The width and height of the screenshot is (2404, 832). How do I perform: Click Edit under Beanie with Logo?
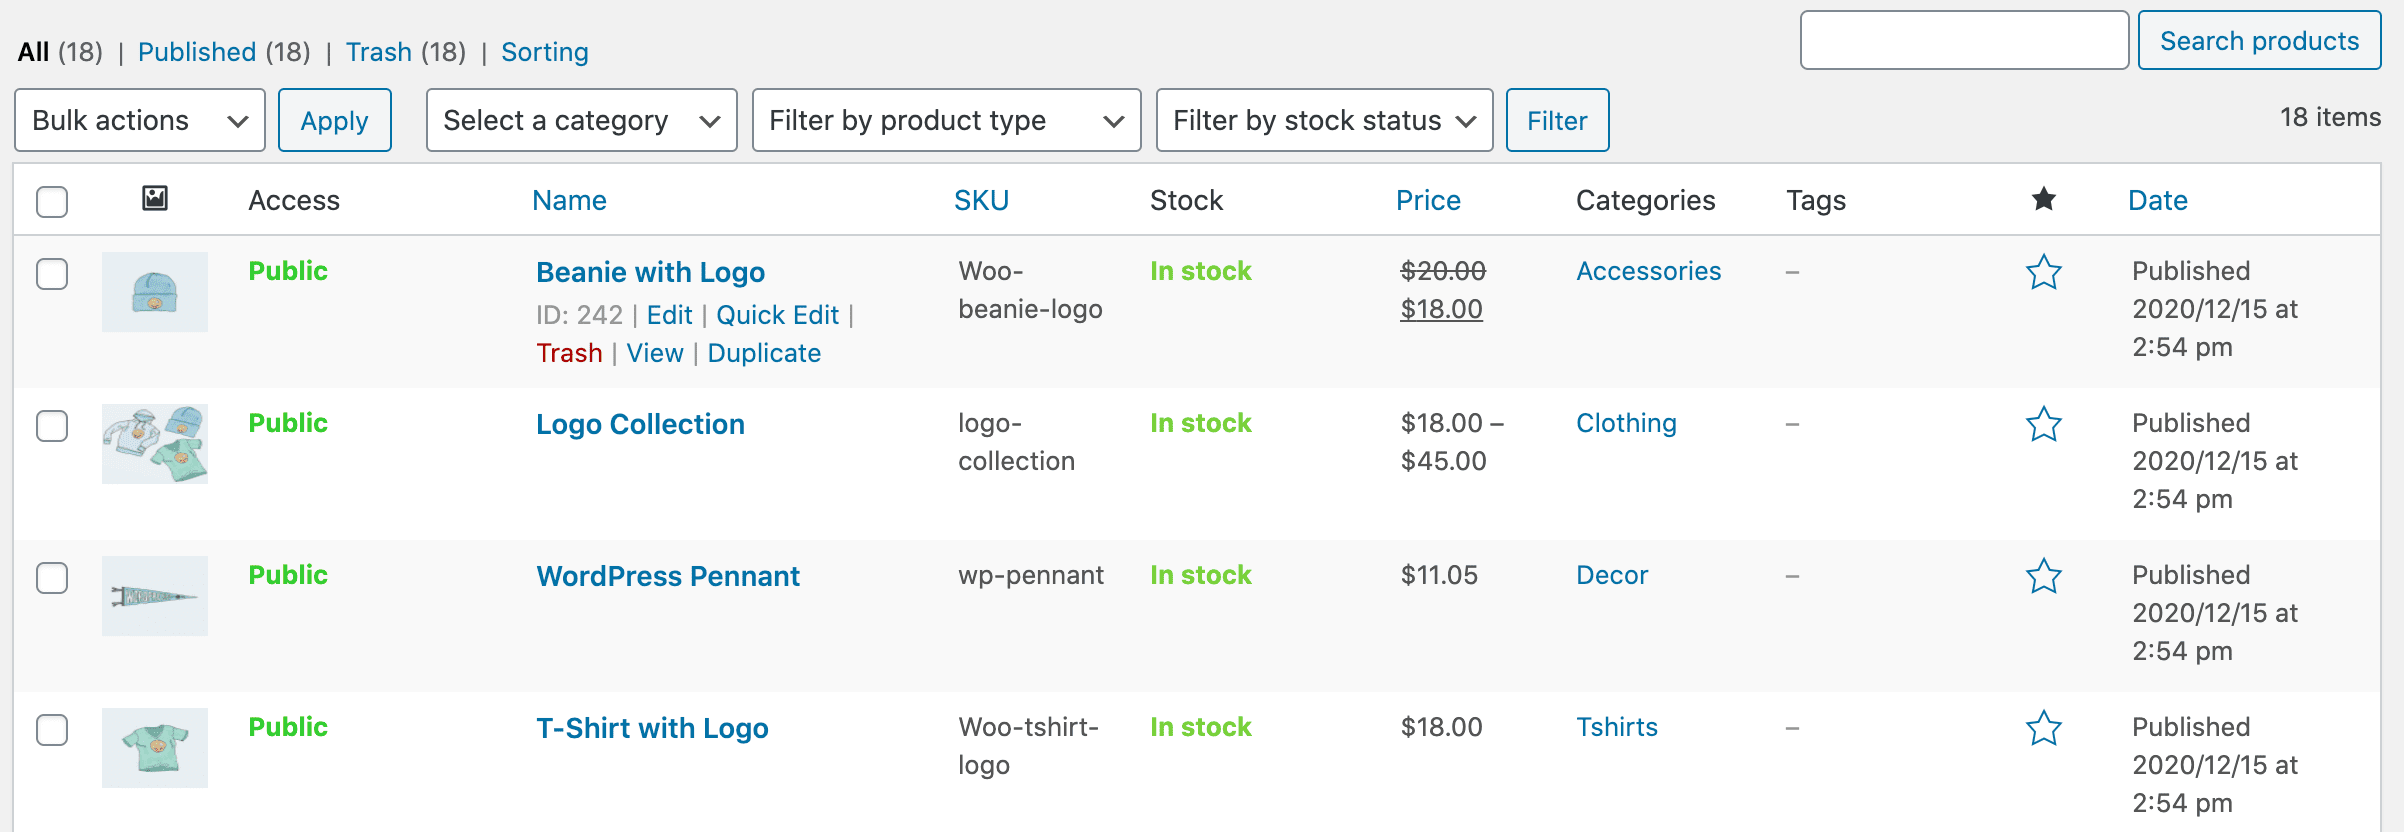[x=669, y=315]
